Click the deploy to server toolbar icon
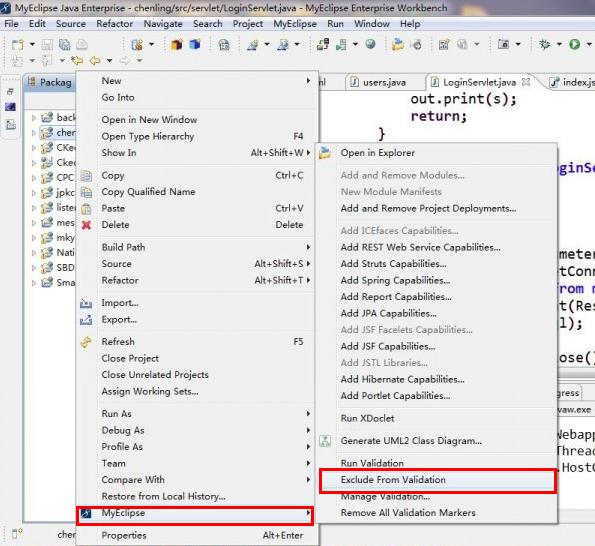 (x=323, y=45)
